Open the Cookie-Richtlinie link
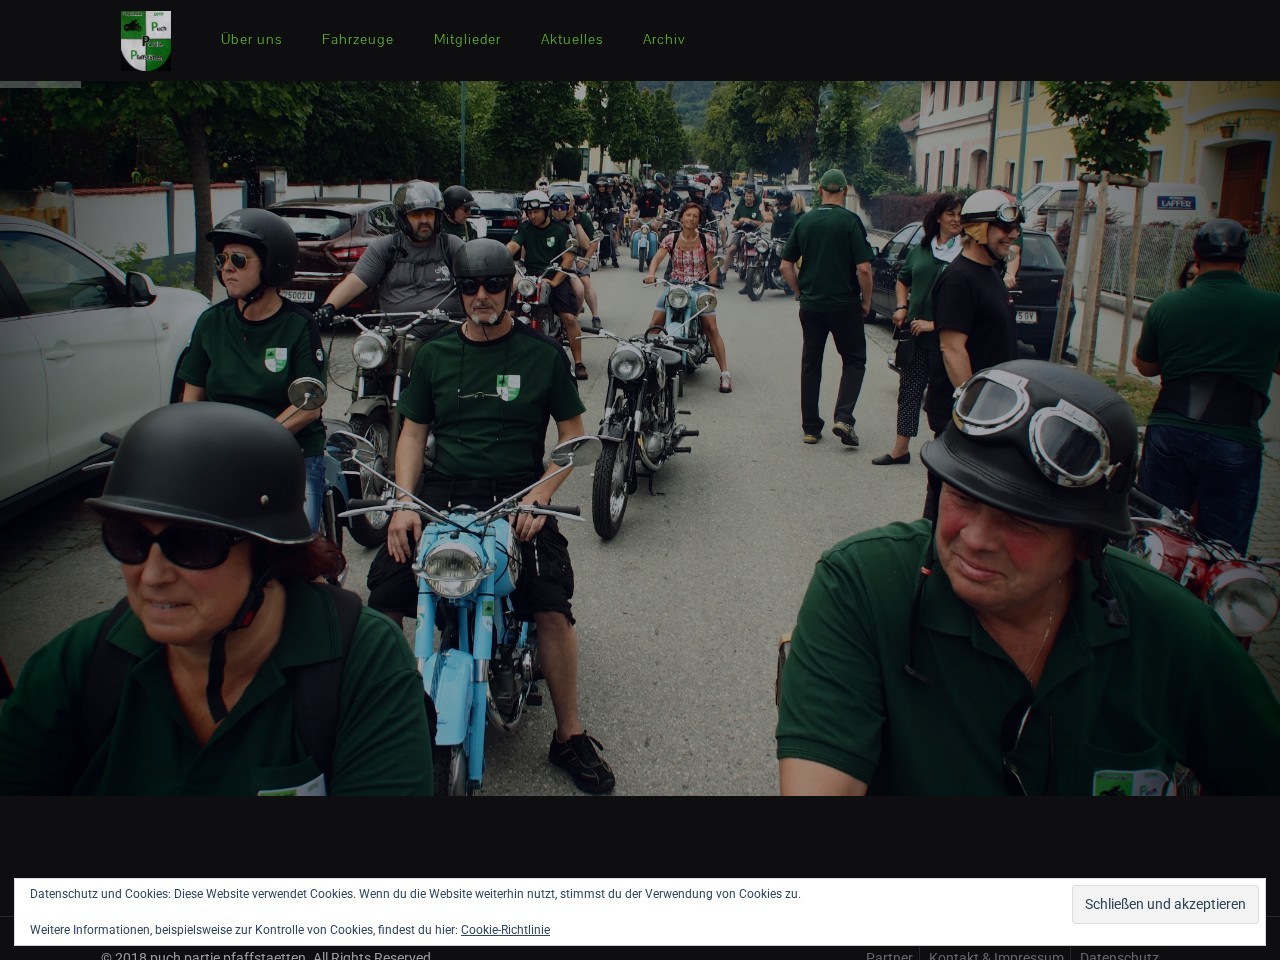 pos(505,930)
